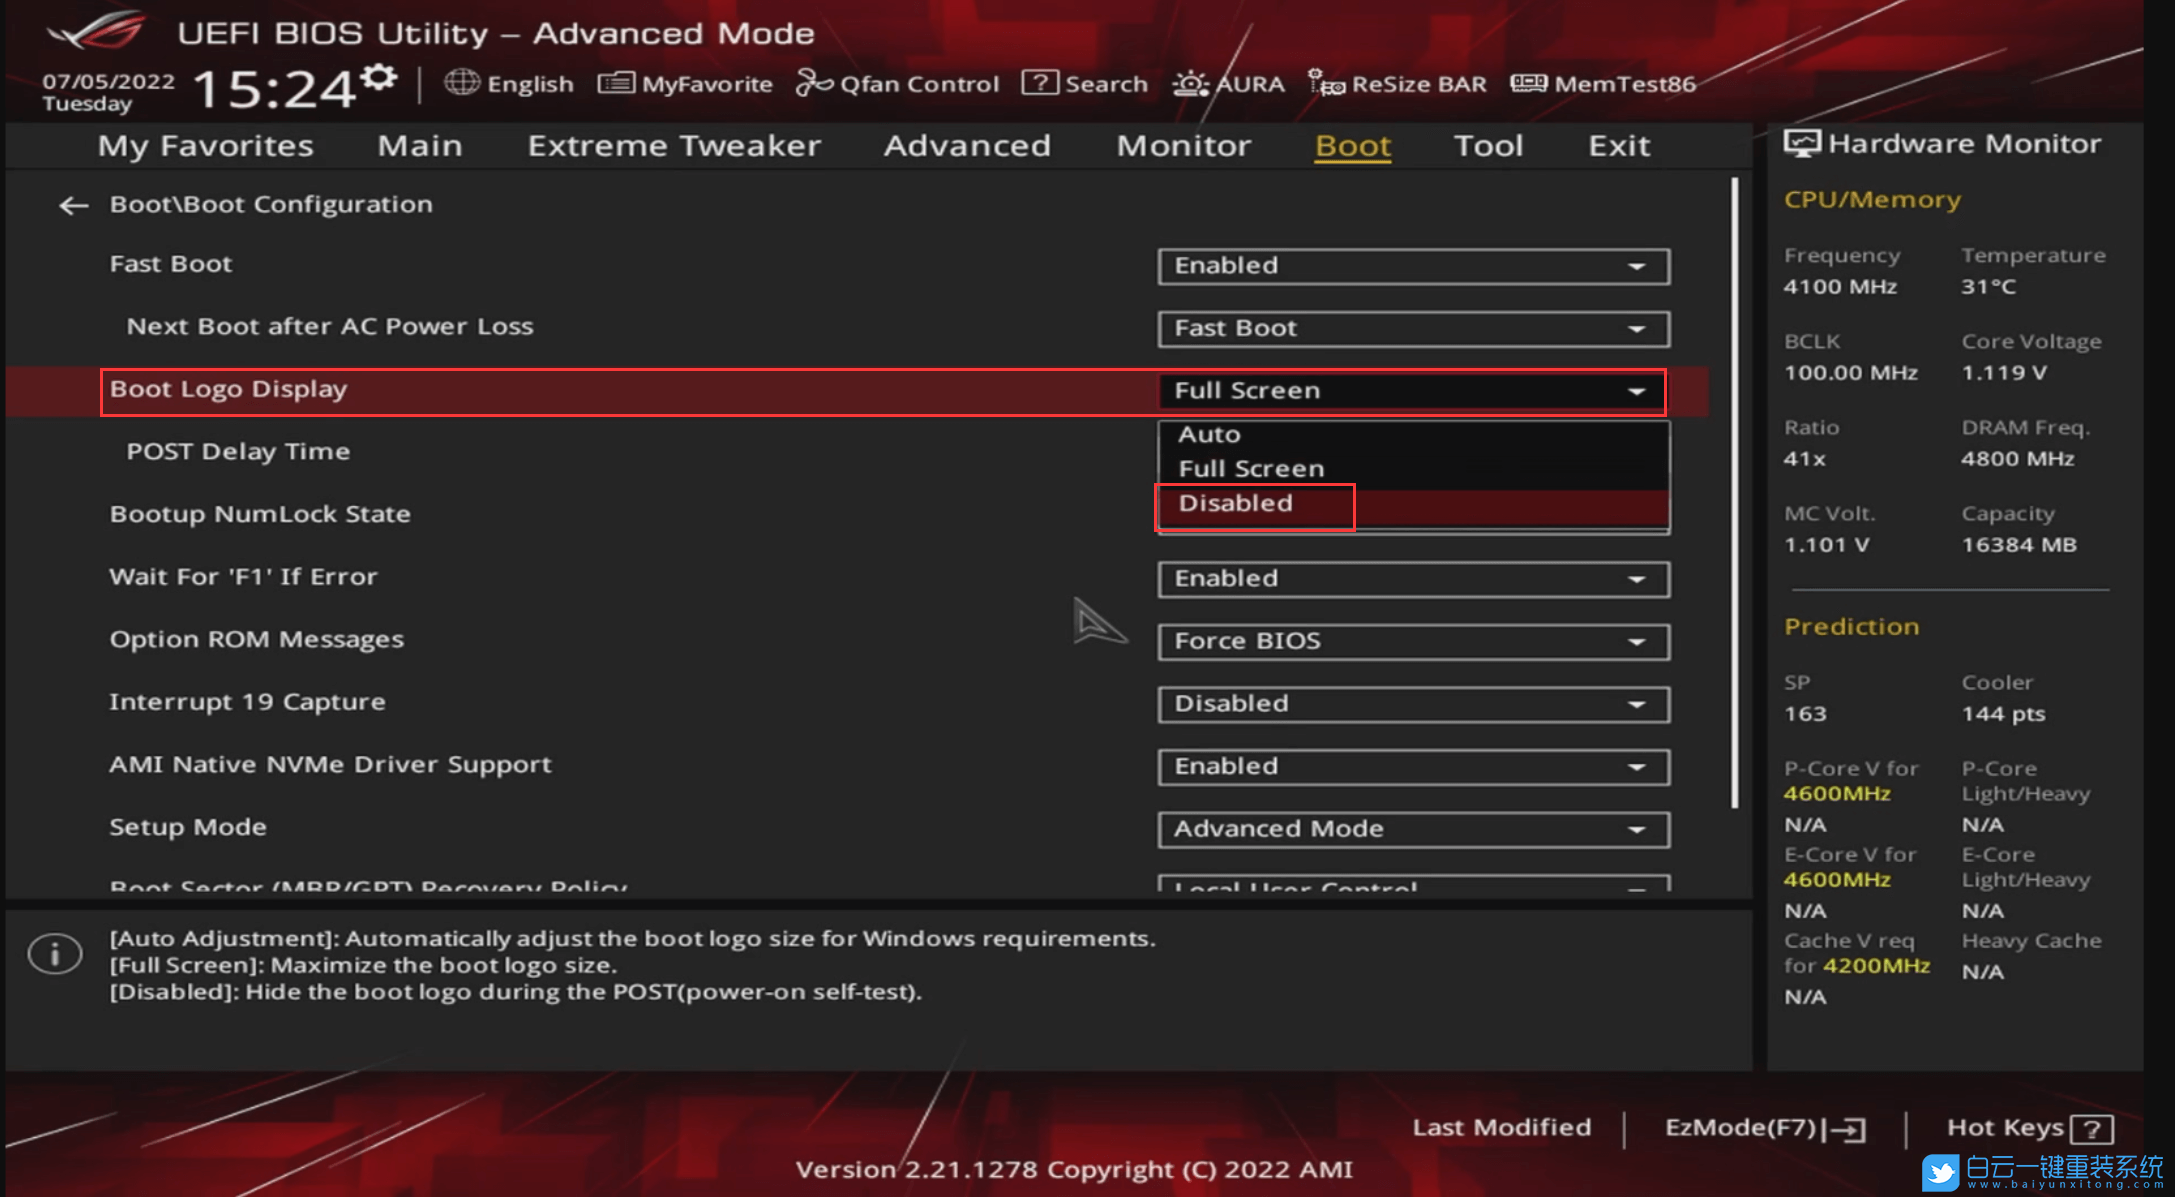Viewport: 2175px width, 1197px height.
Task: Open Setup Mode Advanced Mode dropdown
Action: click(1413, 829)
